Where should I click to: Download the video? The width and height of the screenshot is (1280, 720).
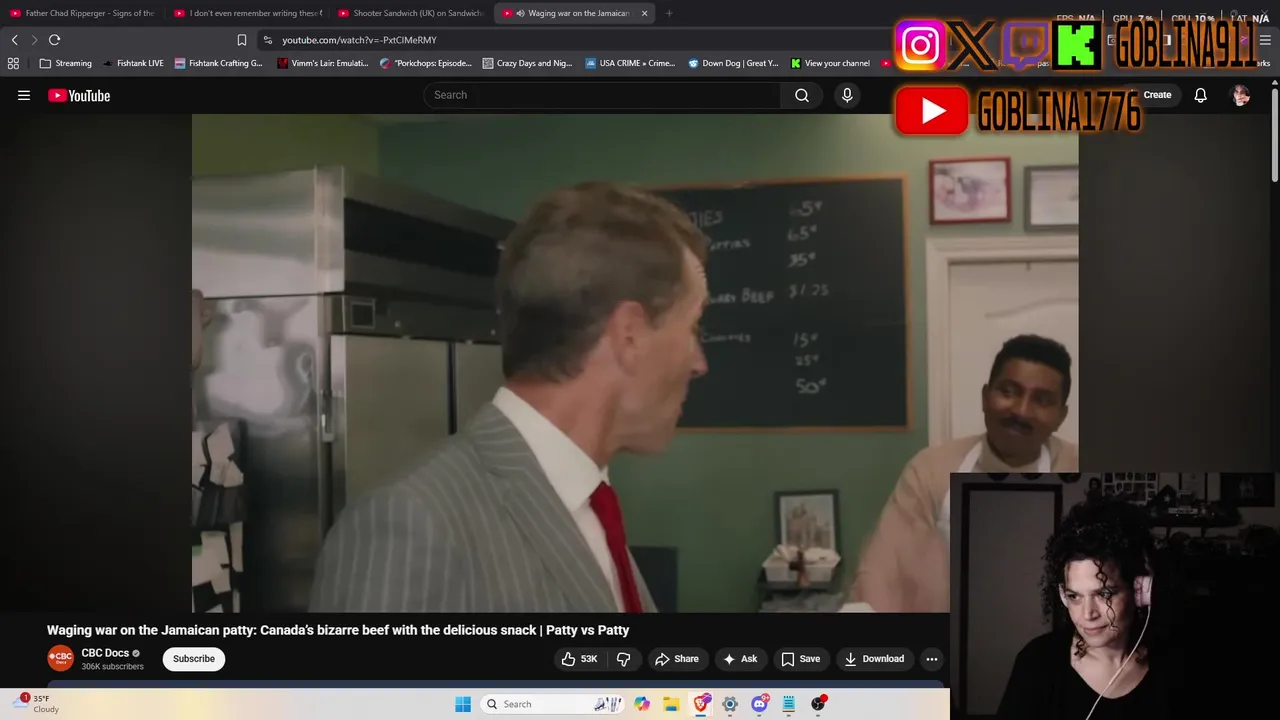(874, 659)
